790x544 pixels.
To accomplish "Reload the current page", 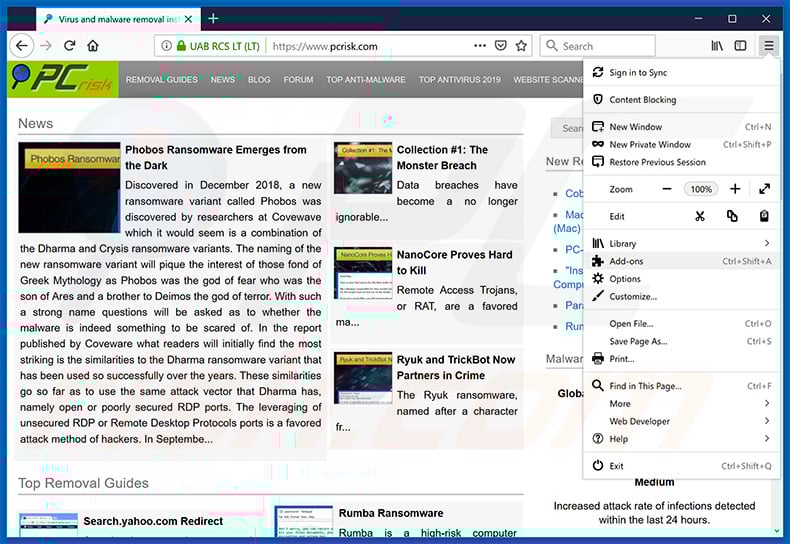I will point(70,46).
